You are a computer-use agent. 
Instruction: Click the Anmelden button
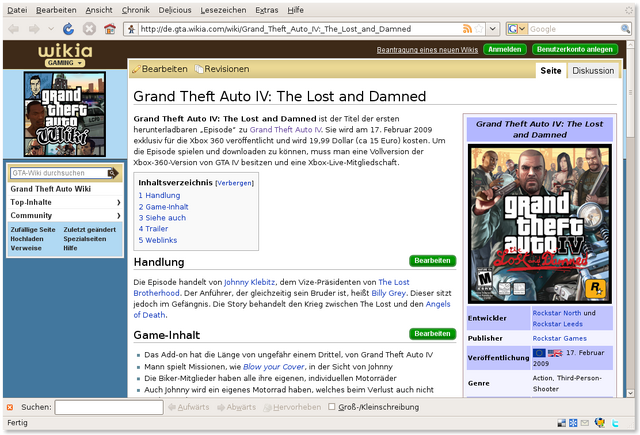(x=504, y=49)
